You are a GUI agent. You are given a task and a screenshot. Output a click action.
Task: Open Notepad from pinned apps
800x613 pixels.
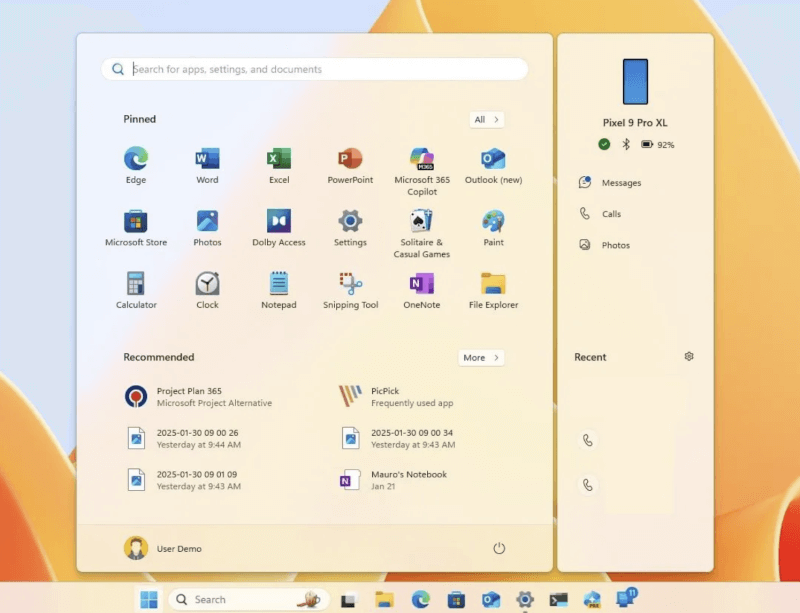pos(279,290)
